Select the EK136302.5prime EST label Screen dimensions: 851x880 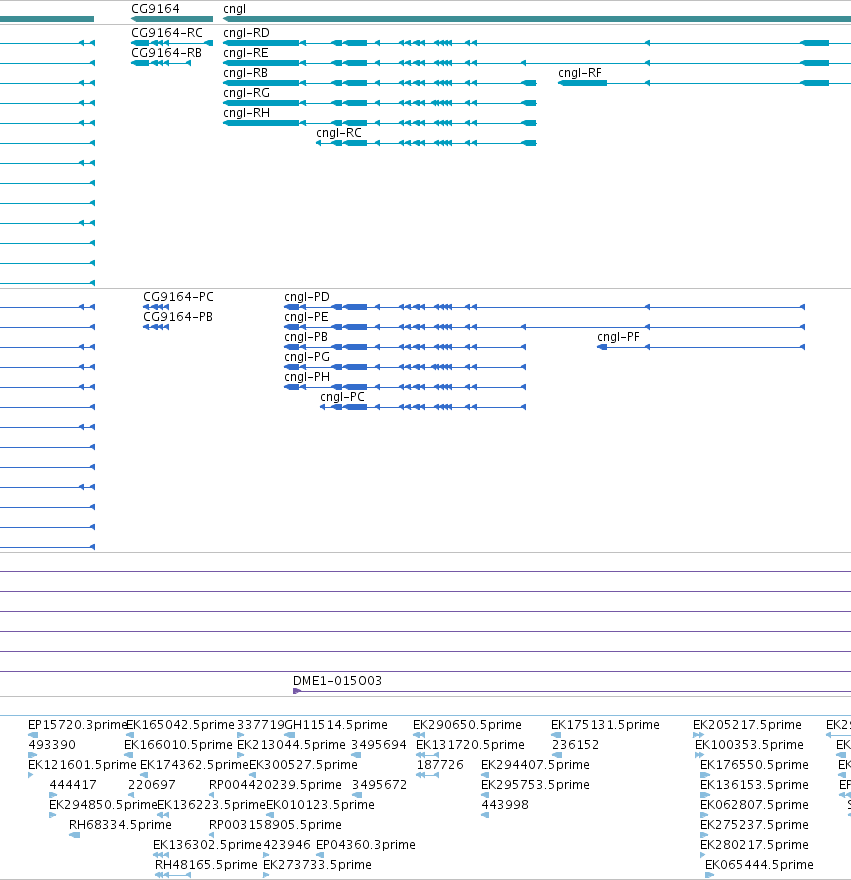coord(207,845)
